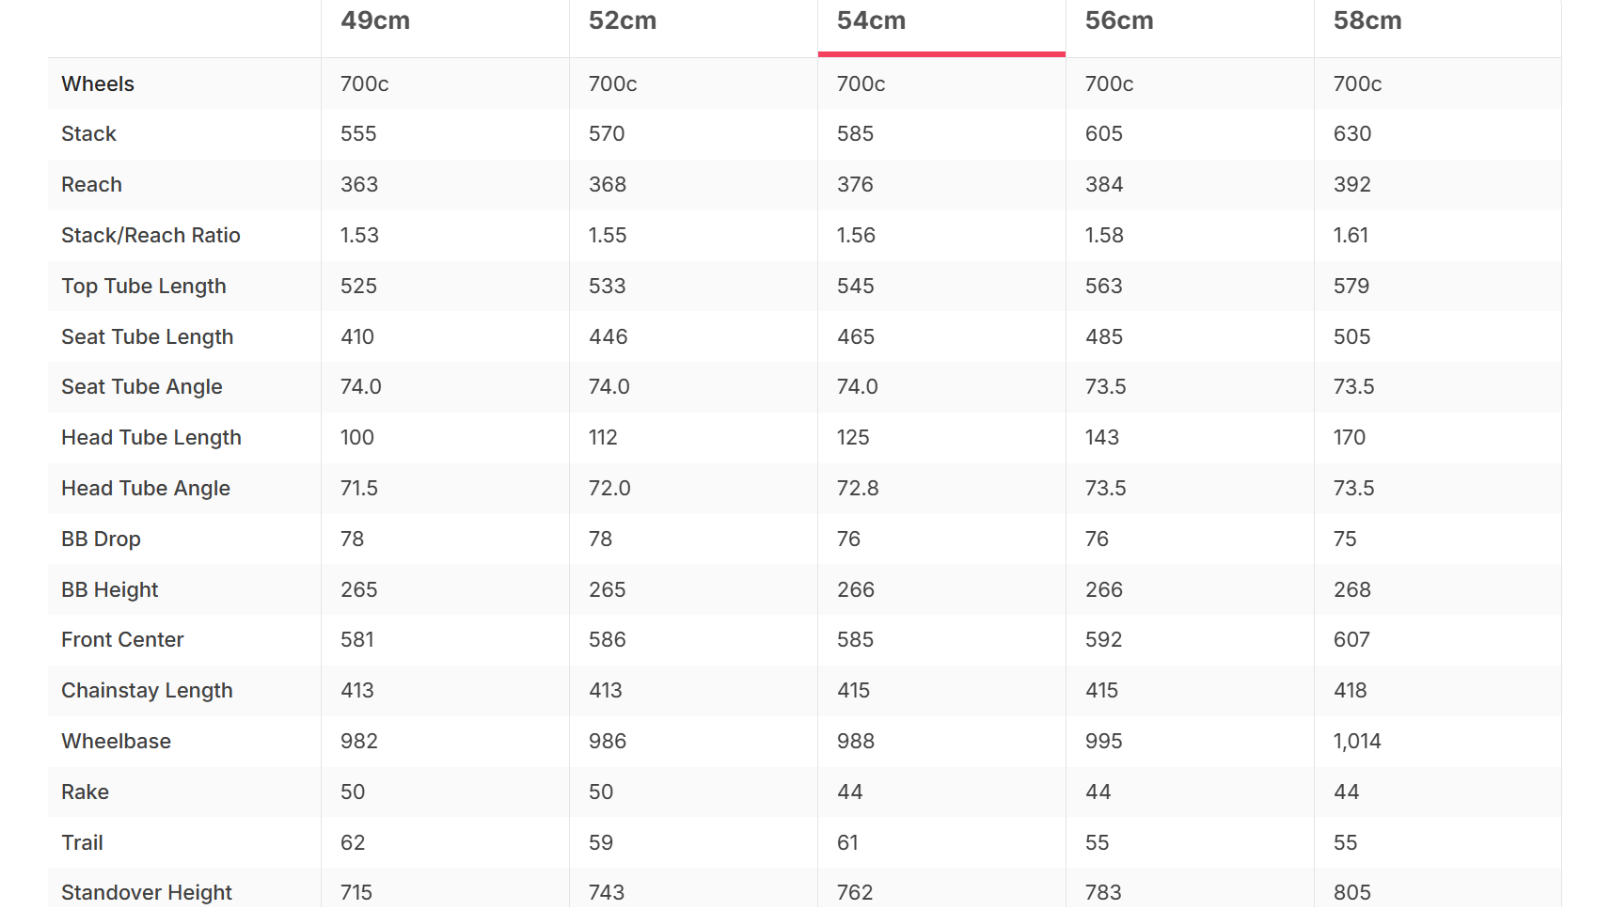1612x907 pixels.
Task: Click the Seat Tube Angle label
Action: (142, 387)
